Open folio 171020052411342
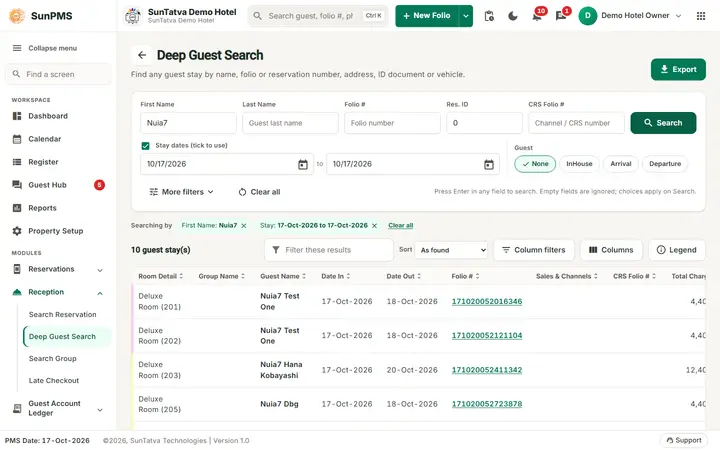 click(x=487, y=370)
